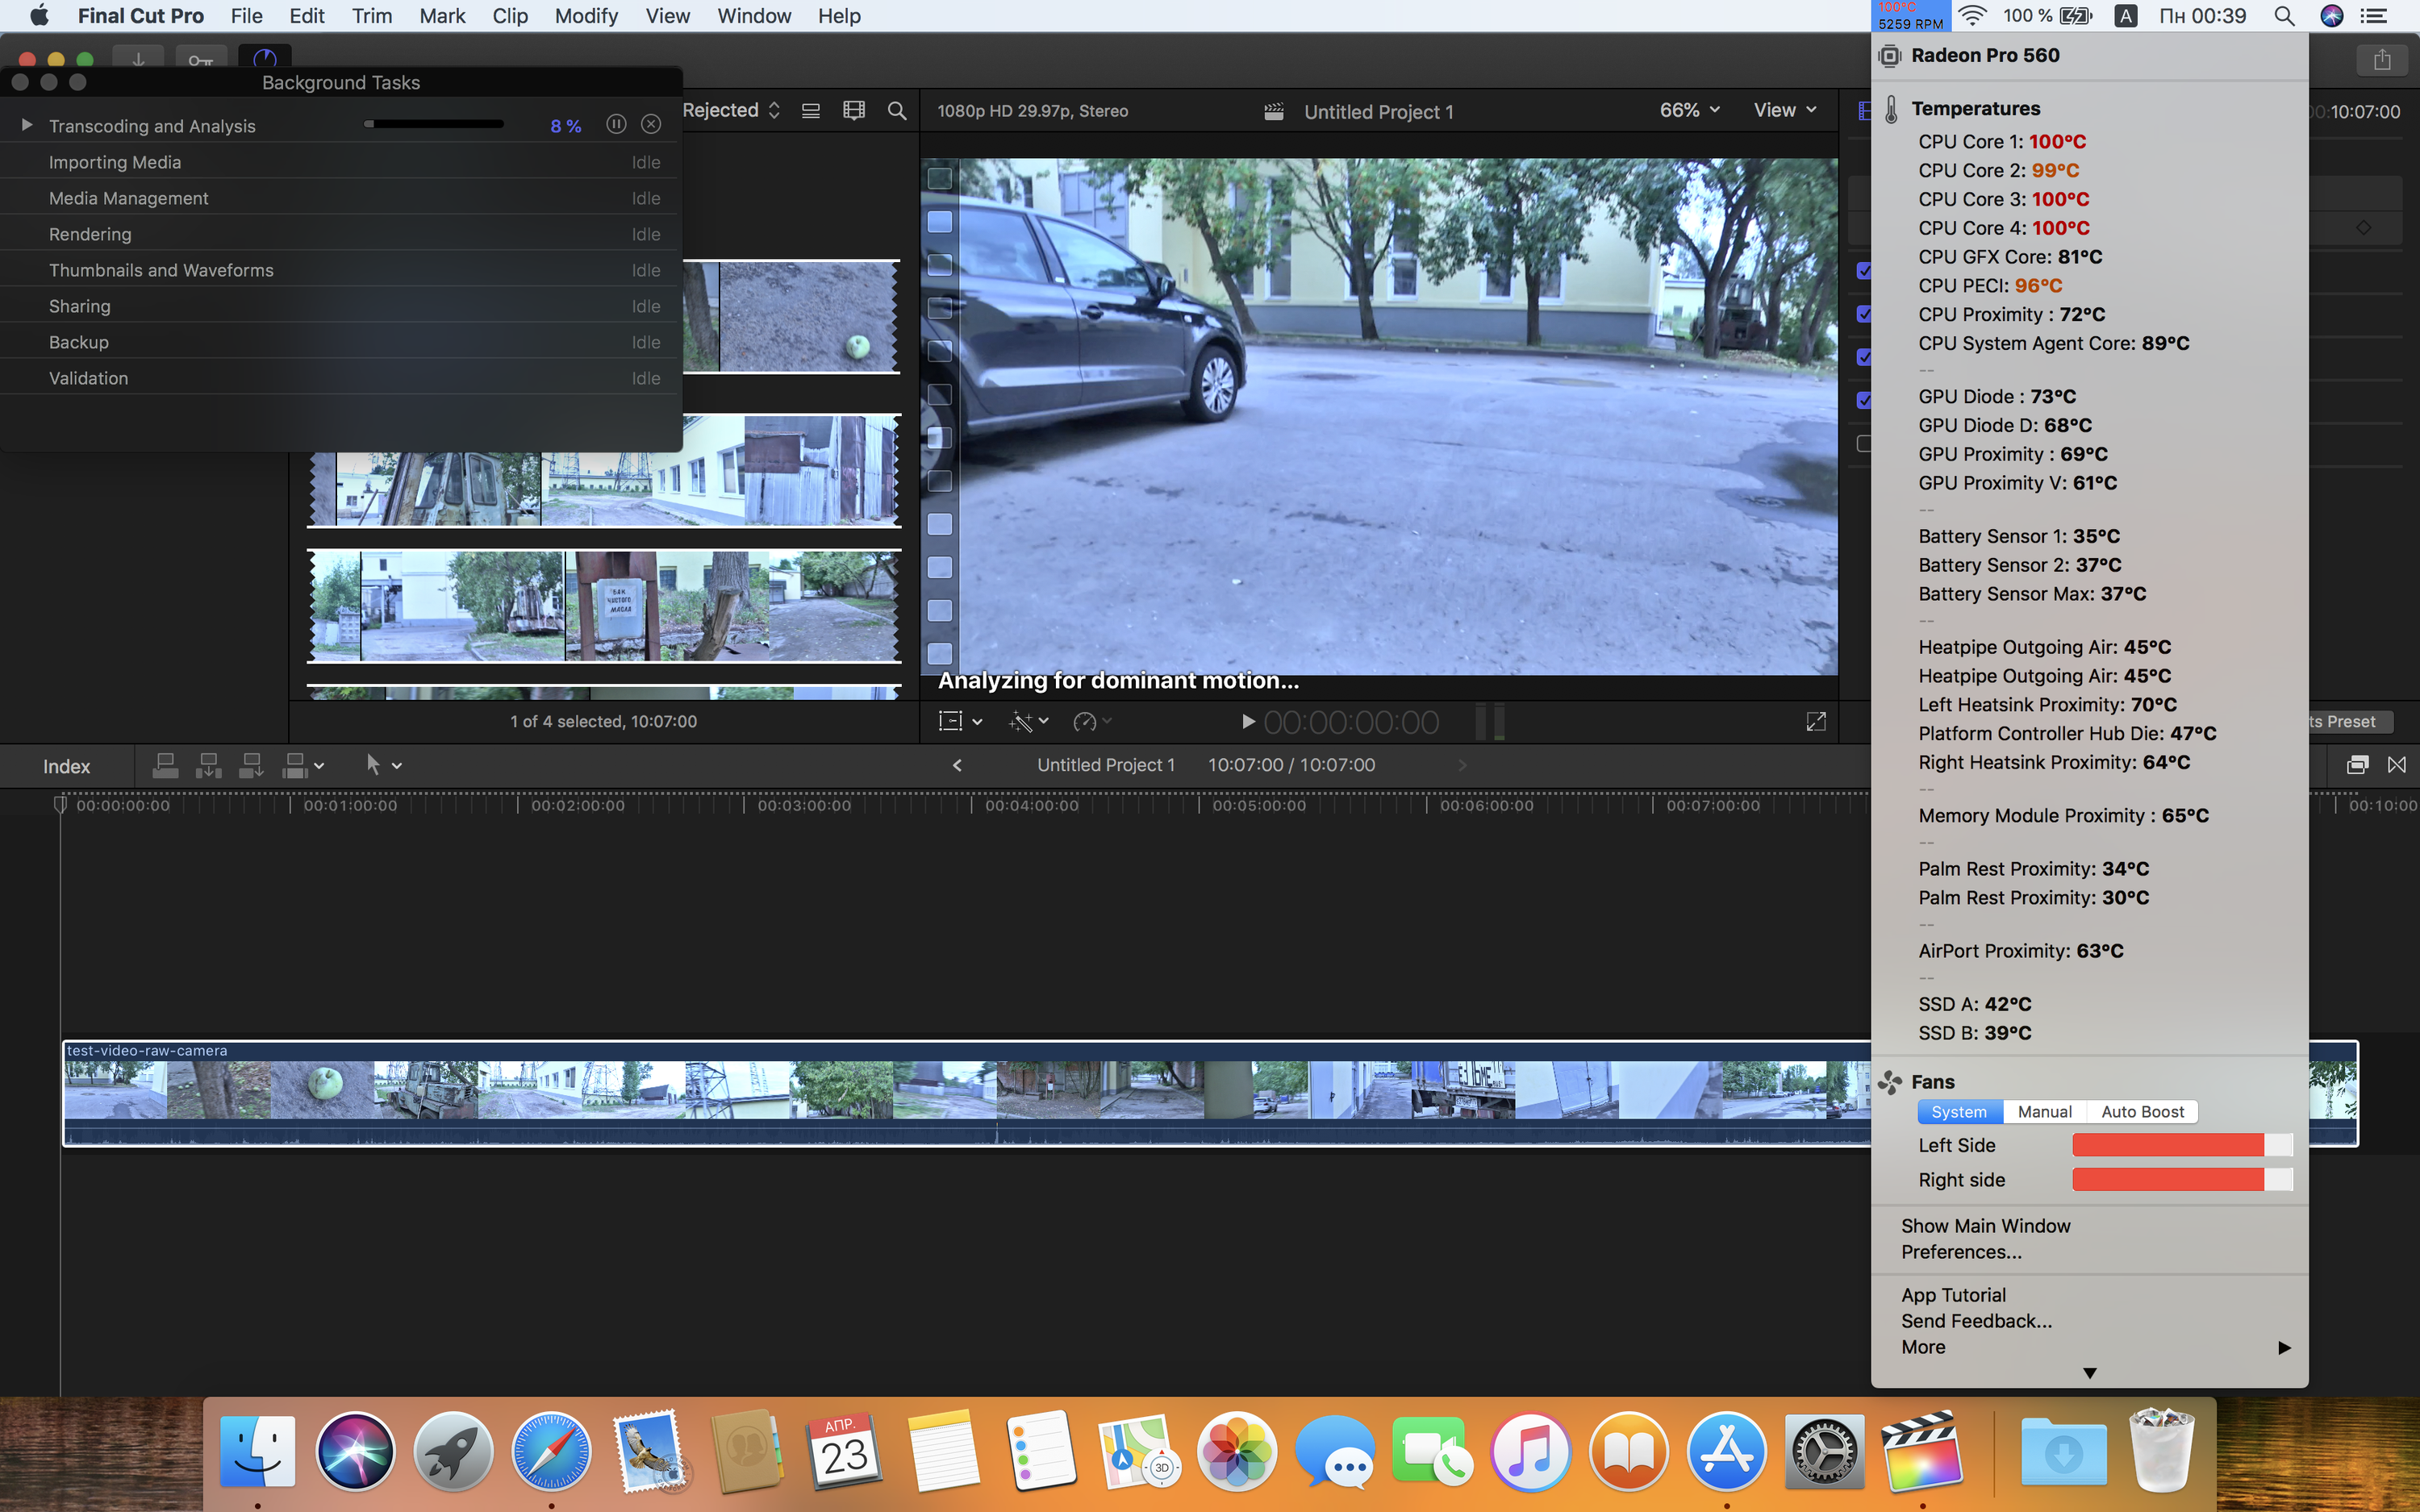
Task: Click the append clip to storyline icon
Action: pyautogui.click(x=251, y=766)
